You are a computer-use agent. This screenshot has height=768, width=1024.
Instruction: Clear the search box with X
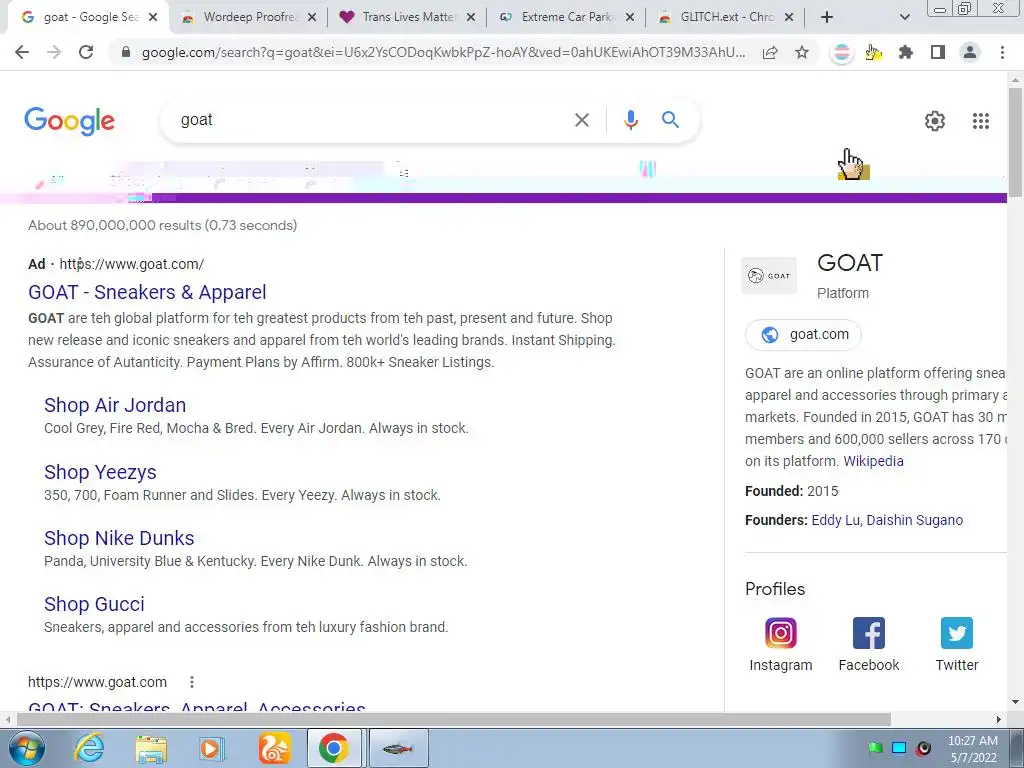581,120
